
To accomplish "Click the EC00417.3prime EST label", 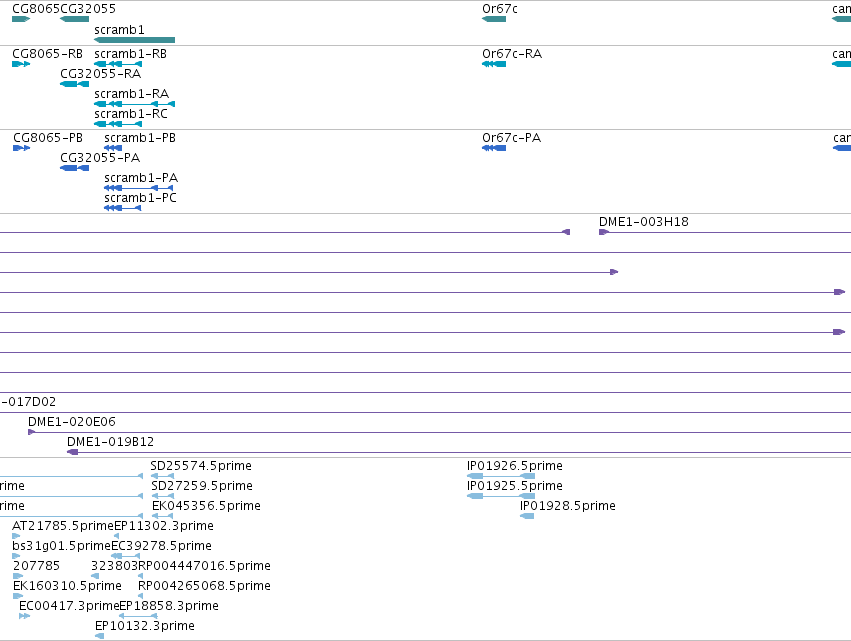I will pos(69,606).
